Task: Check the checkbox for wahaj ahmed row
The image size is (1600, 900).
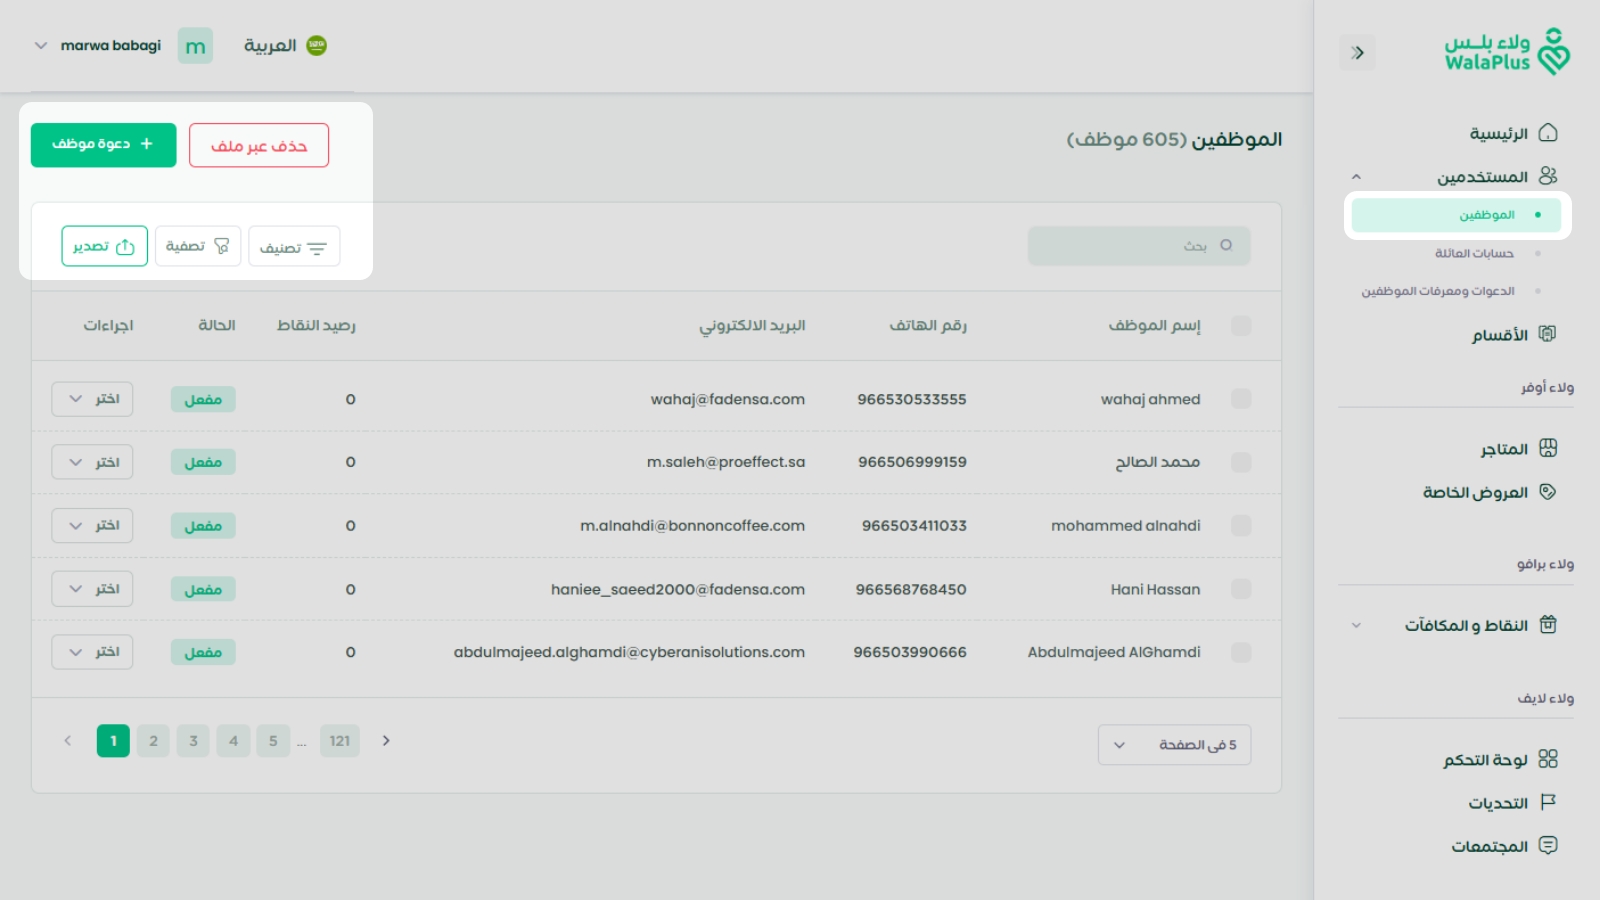Action: 1241,398
